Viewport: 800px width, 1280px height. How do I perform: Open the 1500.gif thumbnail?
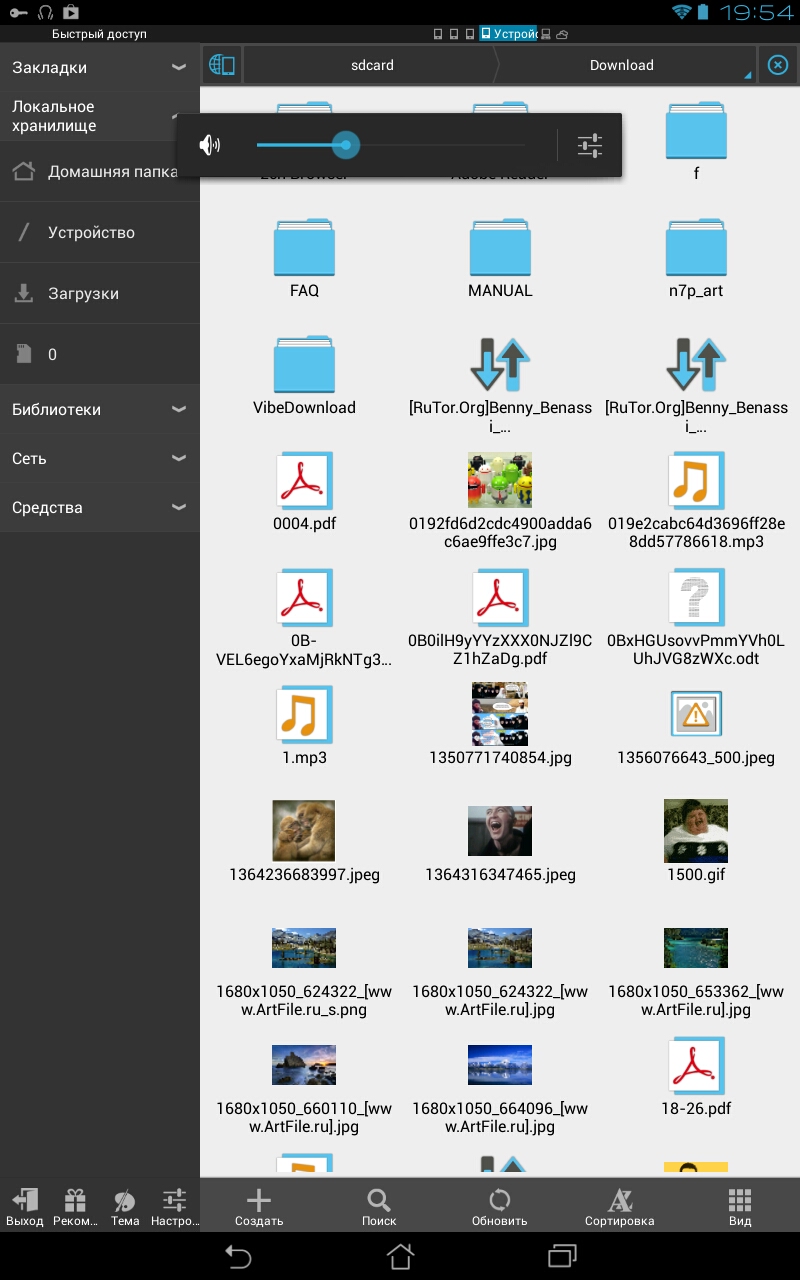pyautogui.click(x=696, y=831)
